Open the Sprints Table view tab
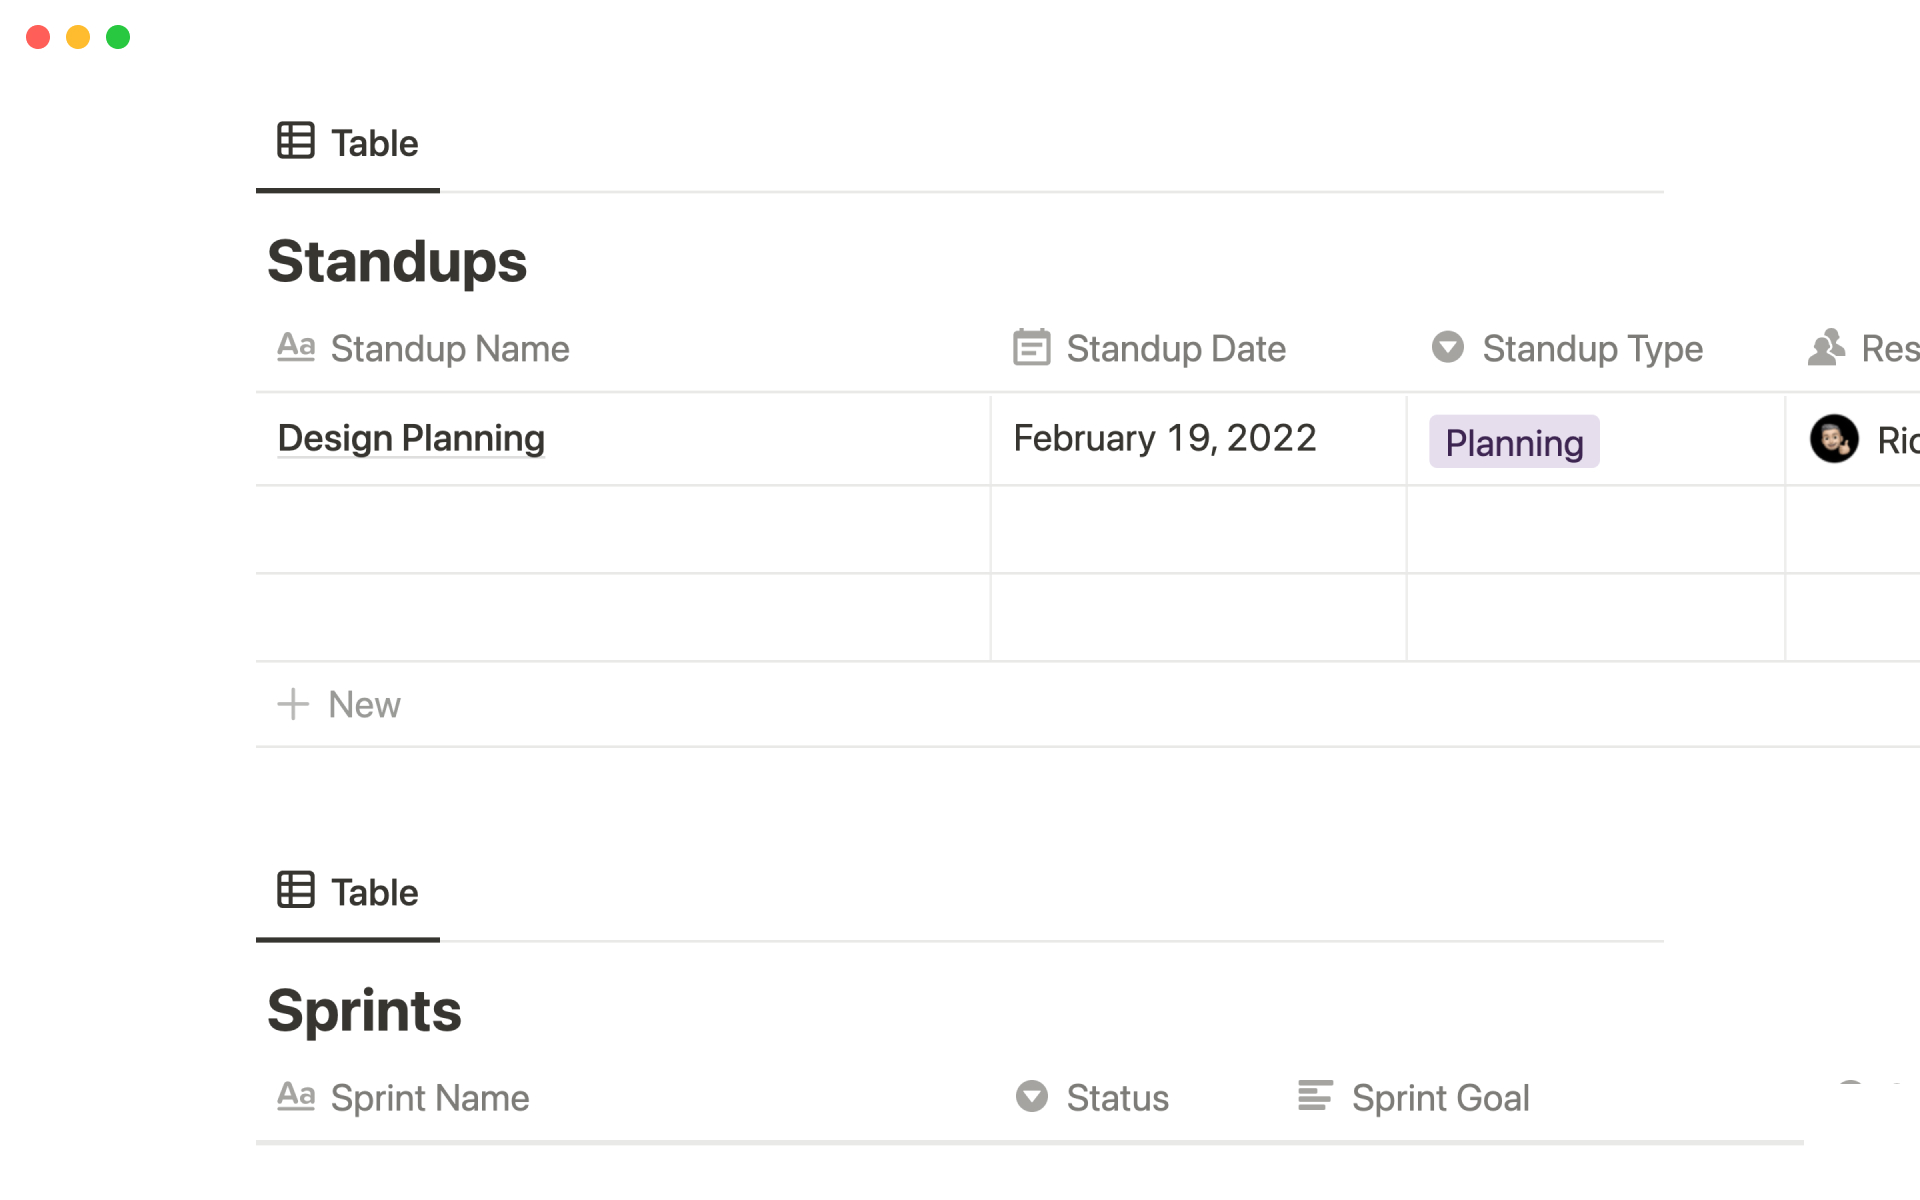1920x1200 pixels. point(348,892)
